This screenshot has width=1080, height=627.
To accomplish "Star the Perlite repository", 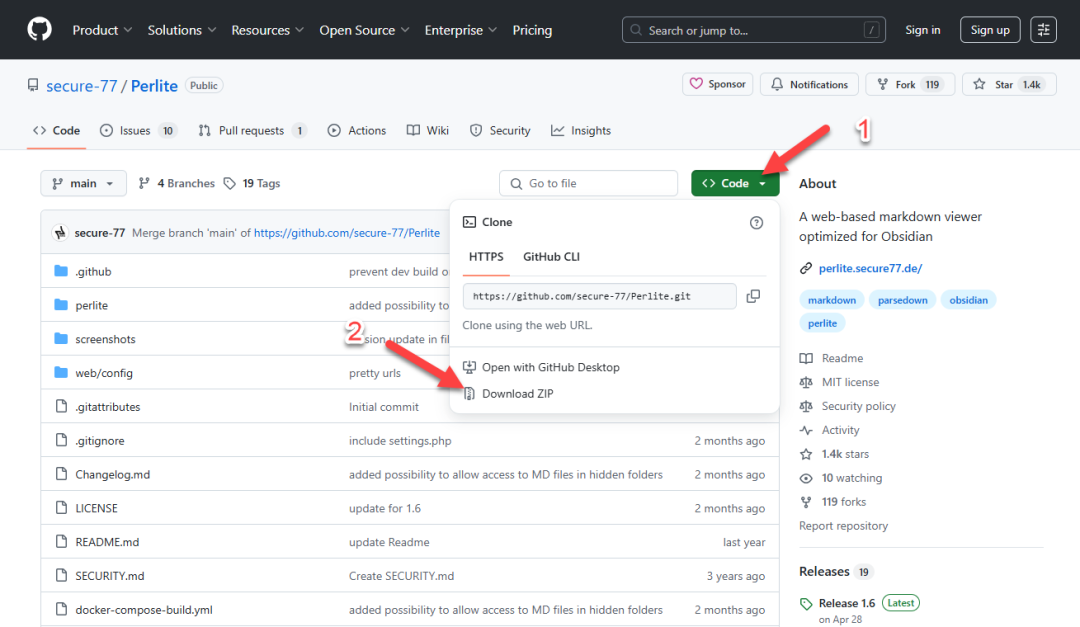I will coord(1007,85).
